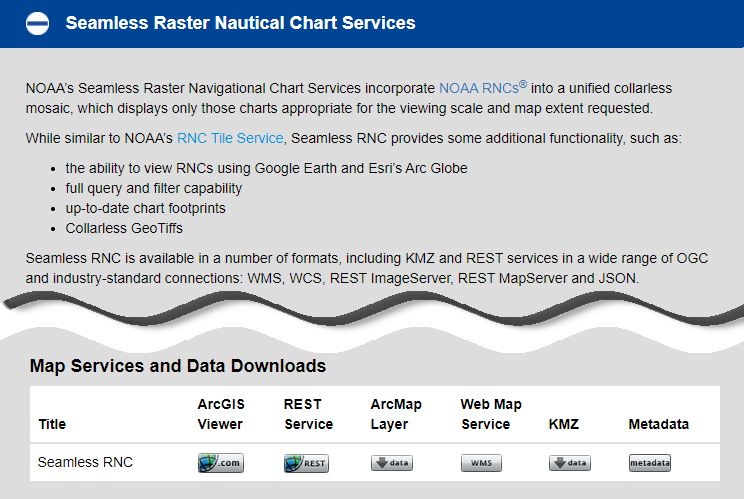Click the Metadata column header
Screen dimensions: 744x499
click(659, 424)
